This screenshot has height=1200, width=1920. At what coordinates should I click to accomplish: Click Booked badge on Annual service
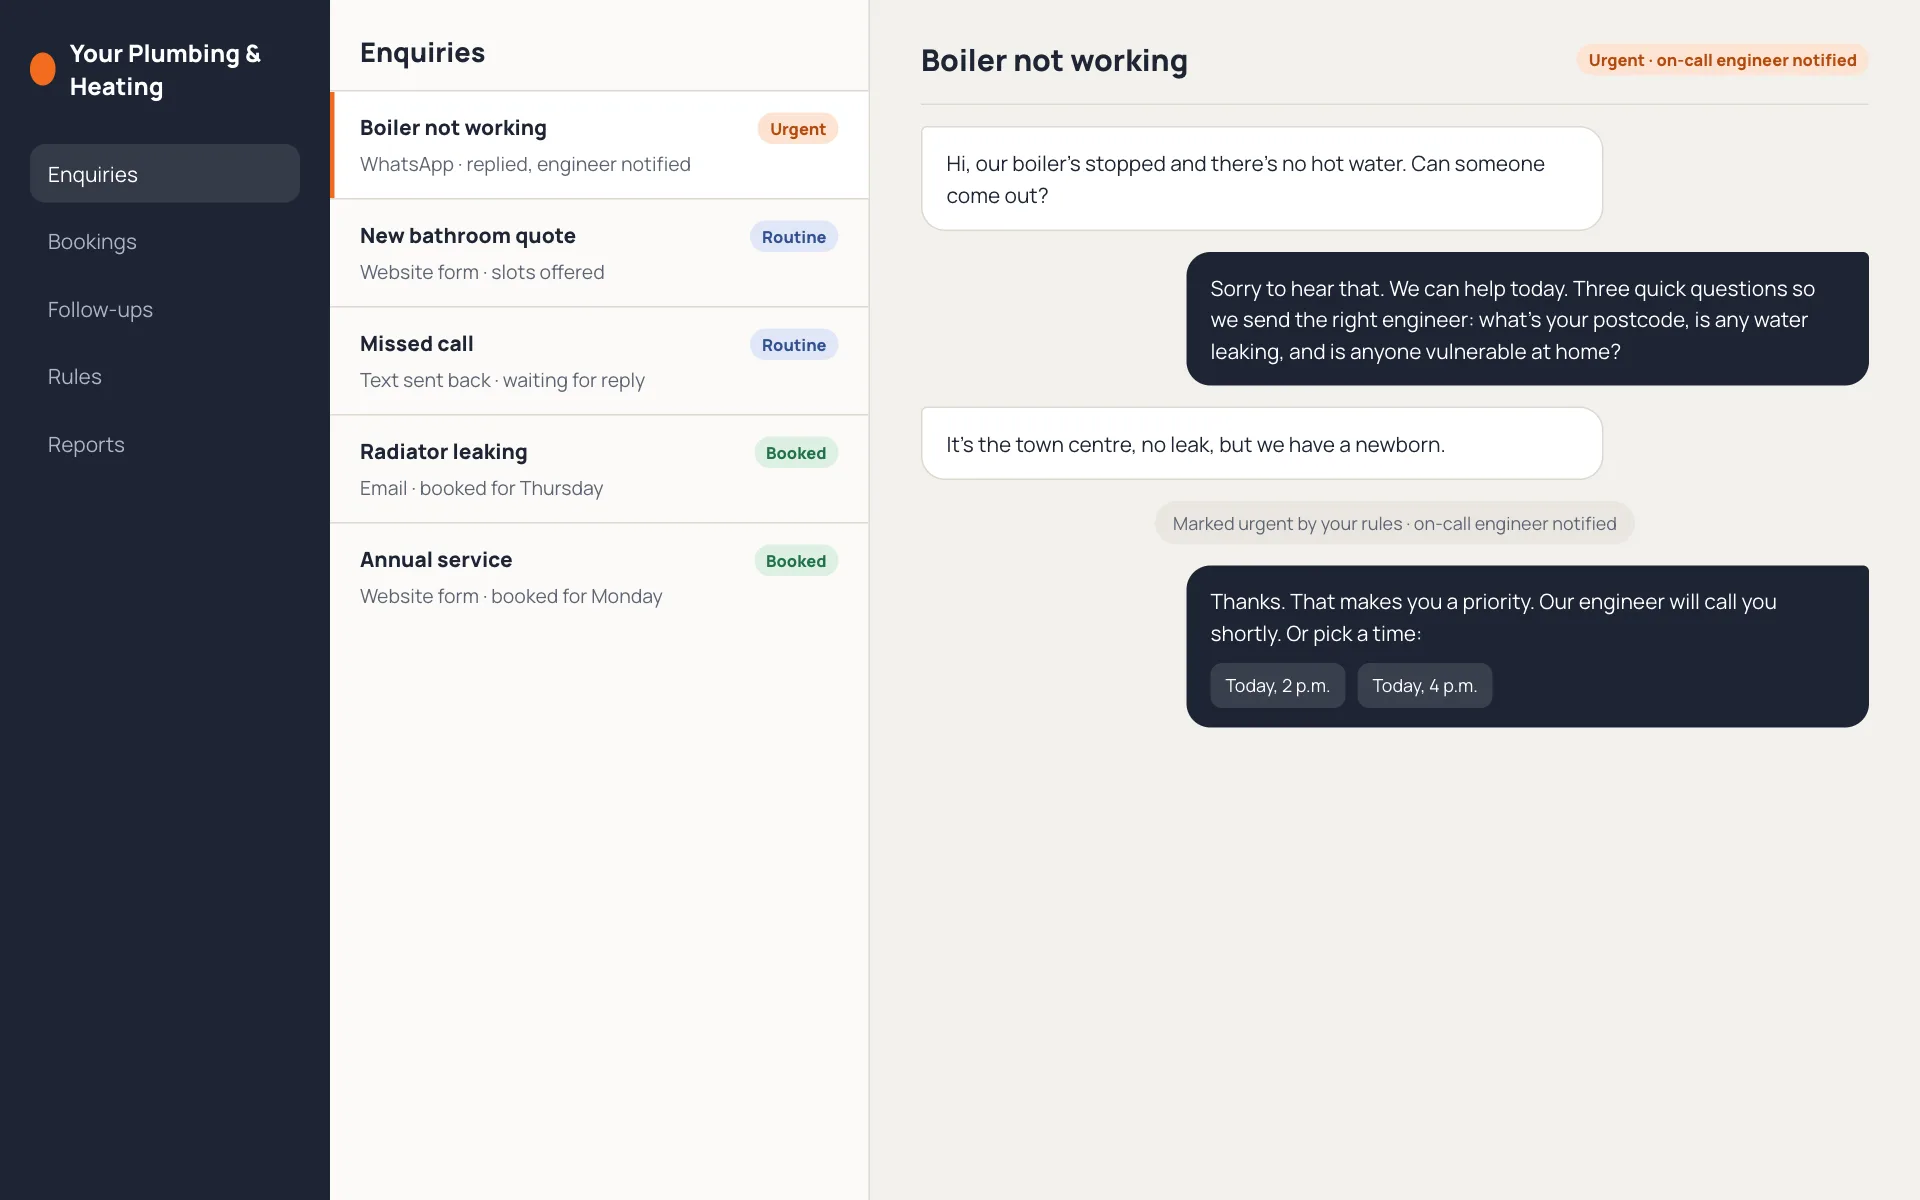click(796, 561)
